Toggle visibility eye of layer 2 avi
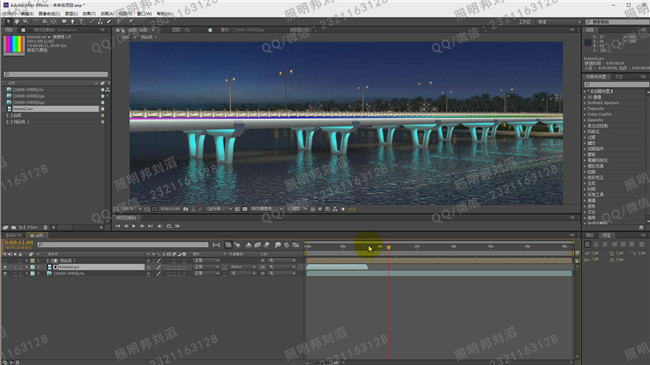The height and width of the screenshot is (365, 650). 5,267
